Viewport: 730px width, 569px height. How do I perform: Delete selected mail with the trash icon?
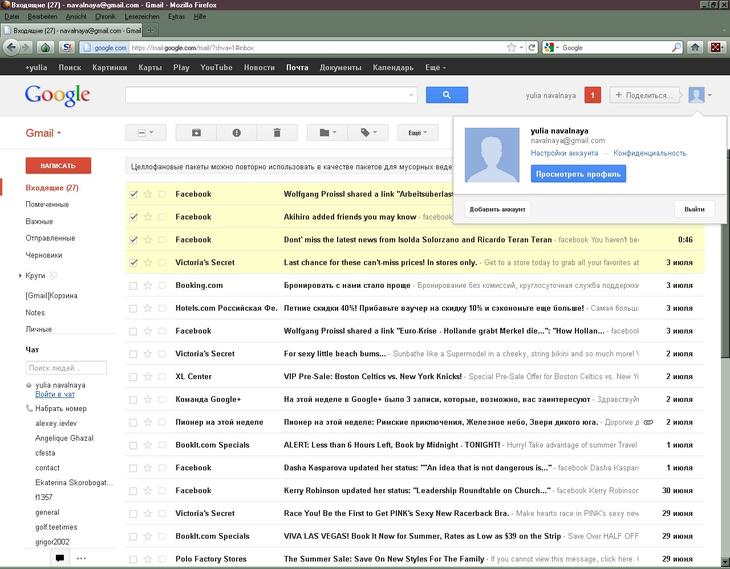click(277, 133)
